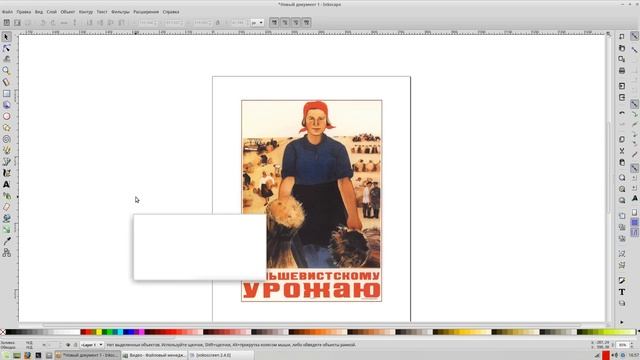
Task: Select the Rectangle tool
Action: pos(7,93)
